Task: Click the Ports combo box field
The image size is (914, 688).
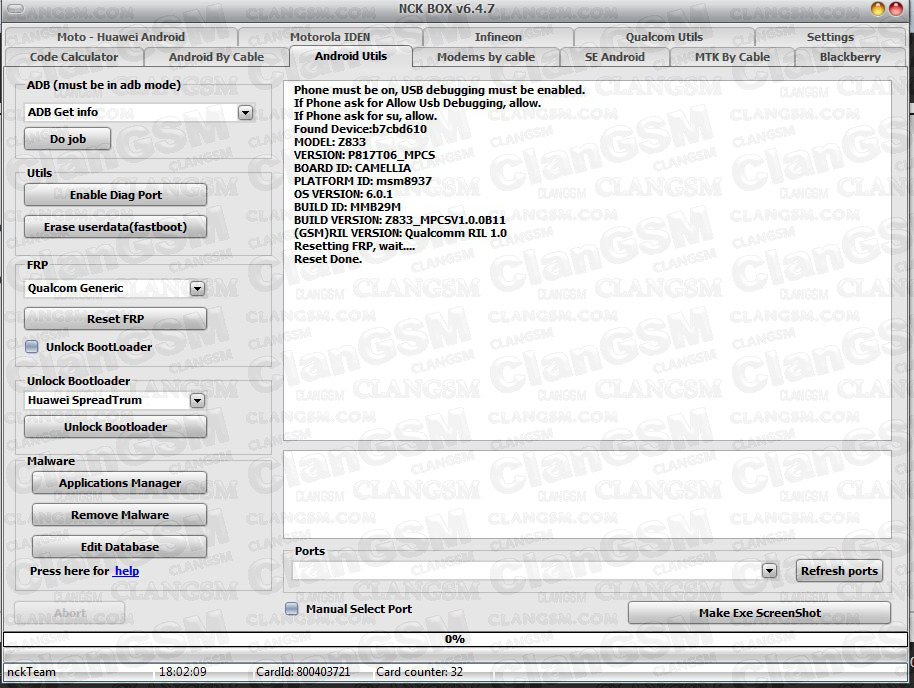Action: 535,571
